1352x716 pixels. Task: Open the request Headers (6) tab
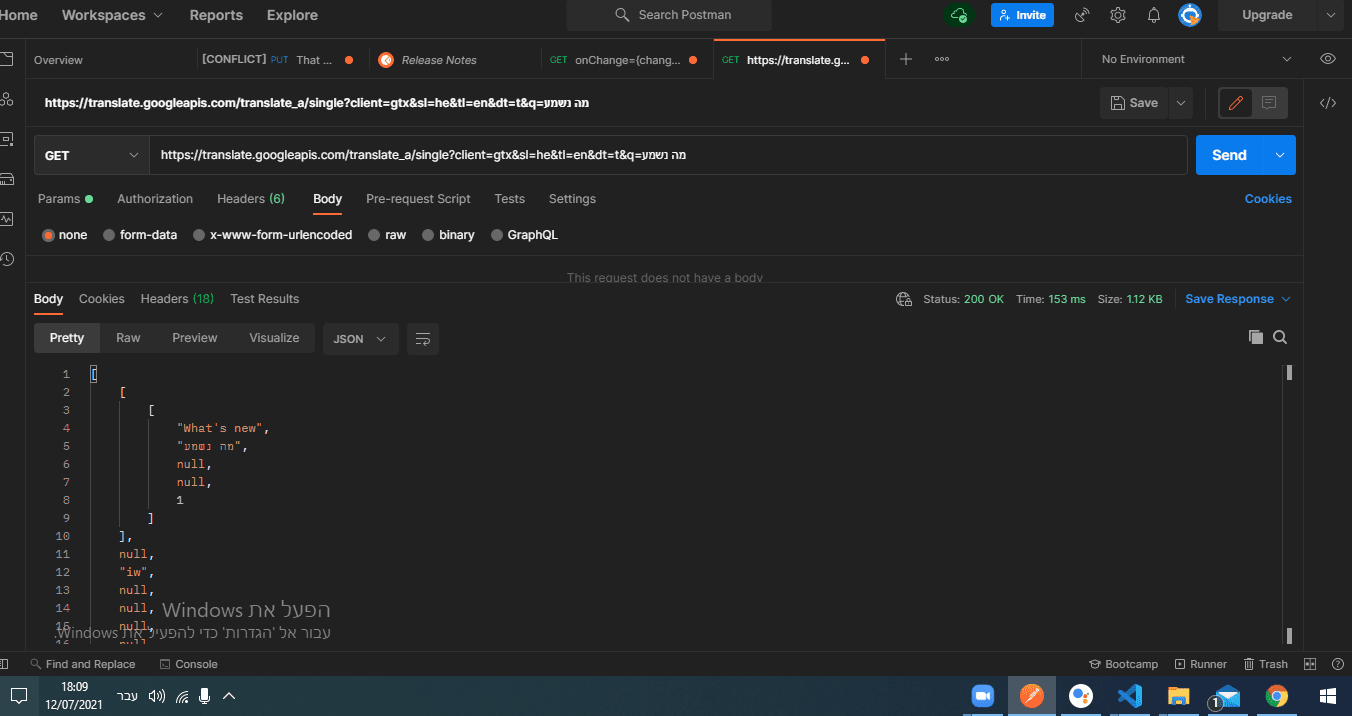click(251, 199)
